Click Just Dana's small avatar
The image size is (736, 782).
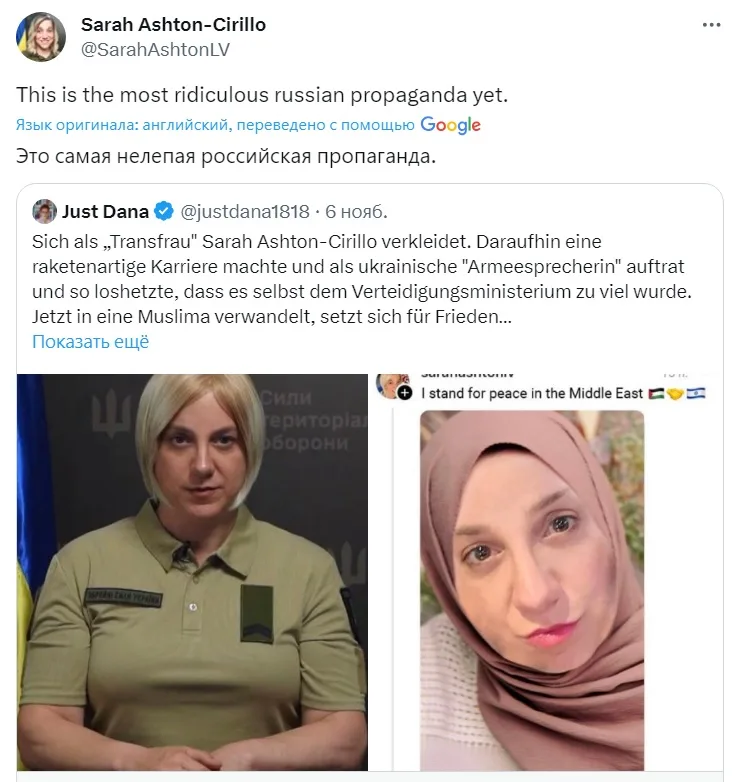click(44, 211)
